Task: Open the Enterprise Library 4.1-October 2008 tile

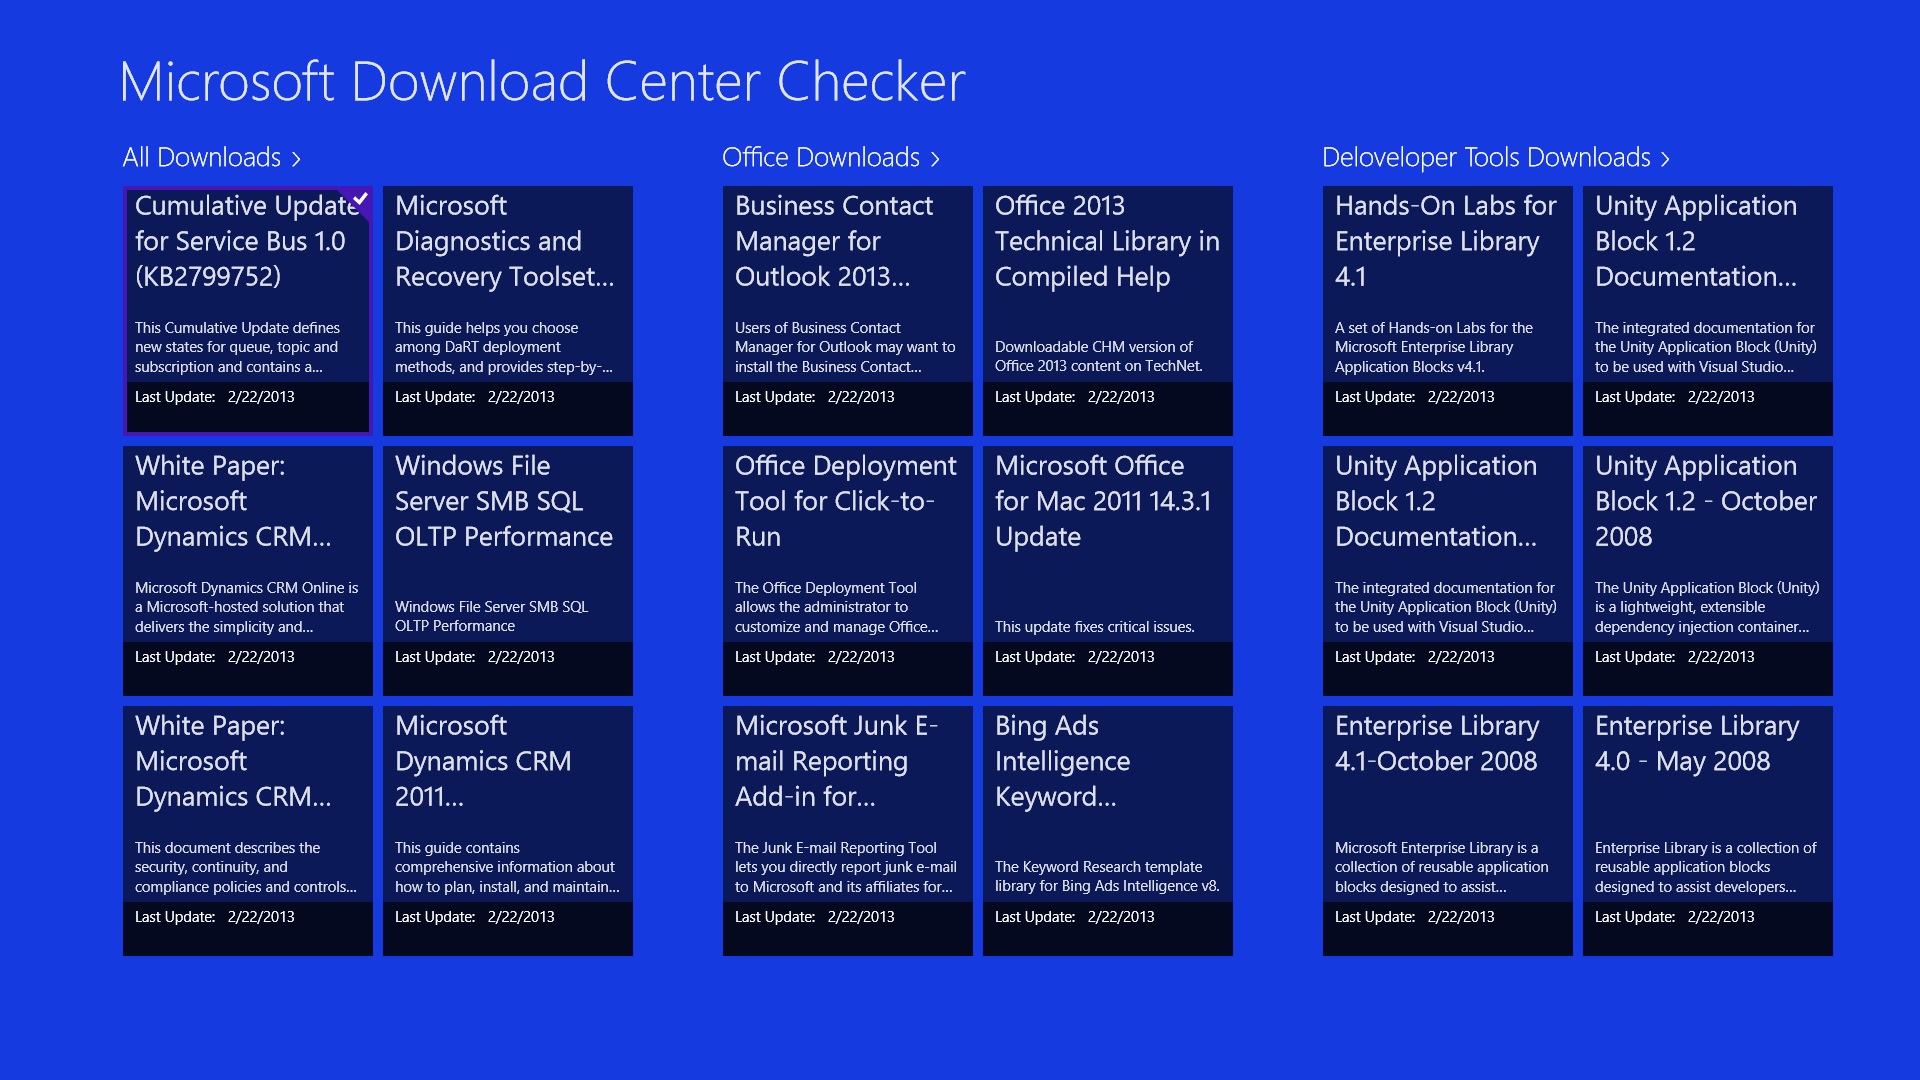Action: tap(1447, 830)
